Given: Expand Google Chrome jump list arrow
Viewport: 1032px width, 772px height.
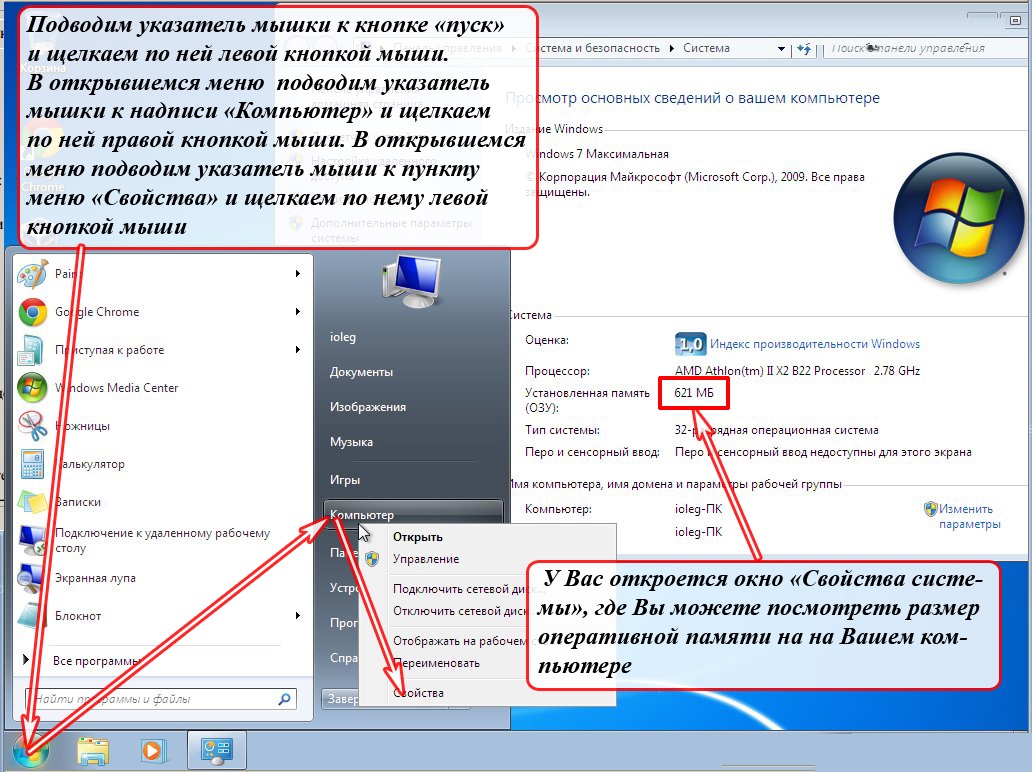Looking at the screenshot, I should (x=297, y=312).
